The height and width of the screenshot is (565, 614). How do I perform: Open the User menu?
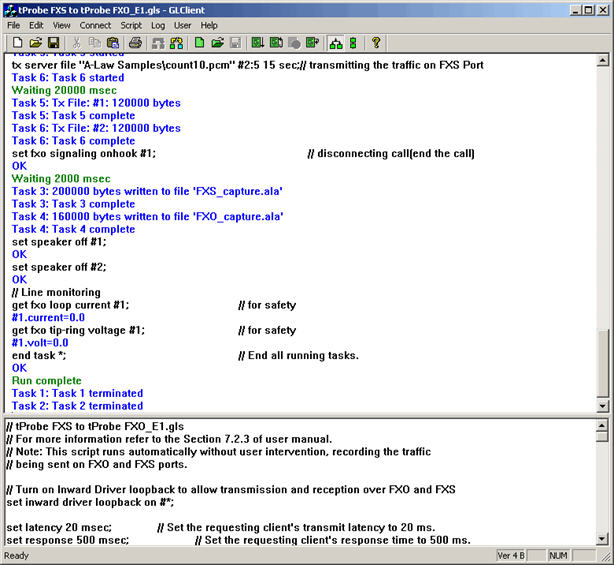pos(183,25)
